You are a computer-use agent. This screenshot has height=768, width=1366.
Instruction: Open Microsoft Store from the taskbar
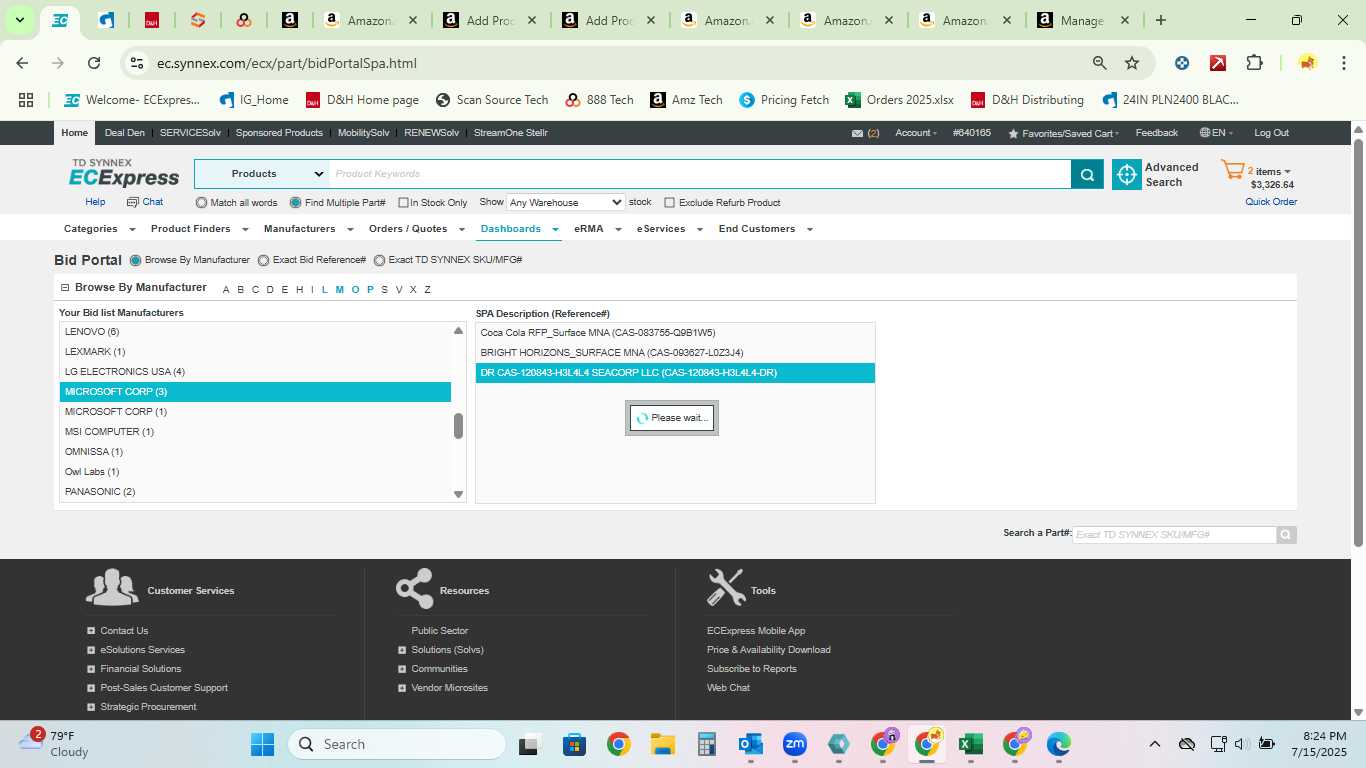coord(574,744)
